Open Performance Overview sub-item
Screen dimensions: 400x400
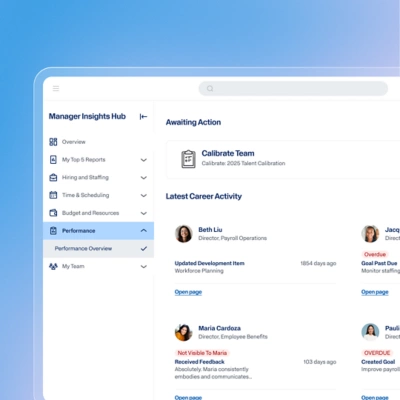[x=98, y=248]
